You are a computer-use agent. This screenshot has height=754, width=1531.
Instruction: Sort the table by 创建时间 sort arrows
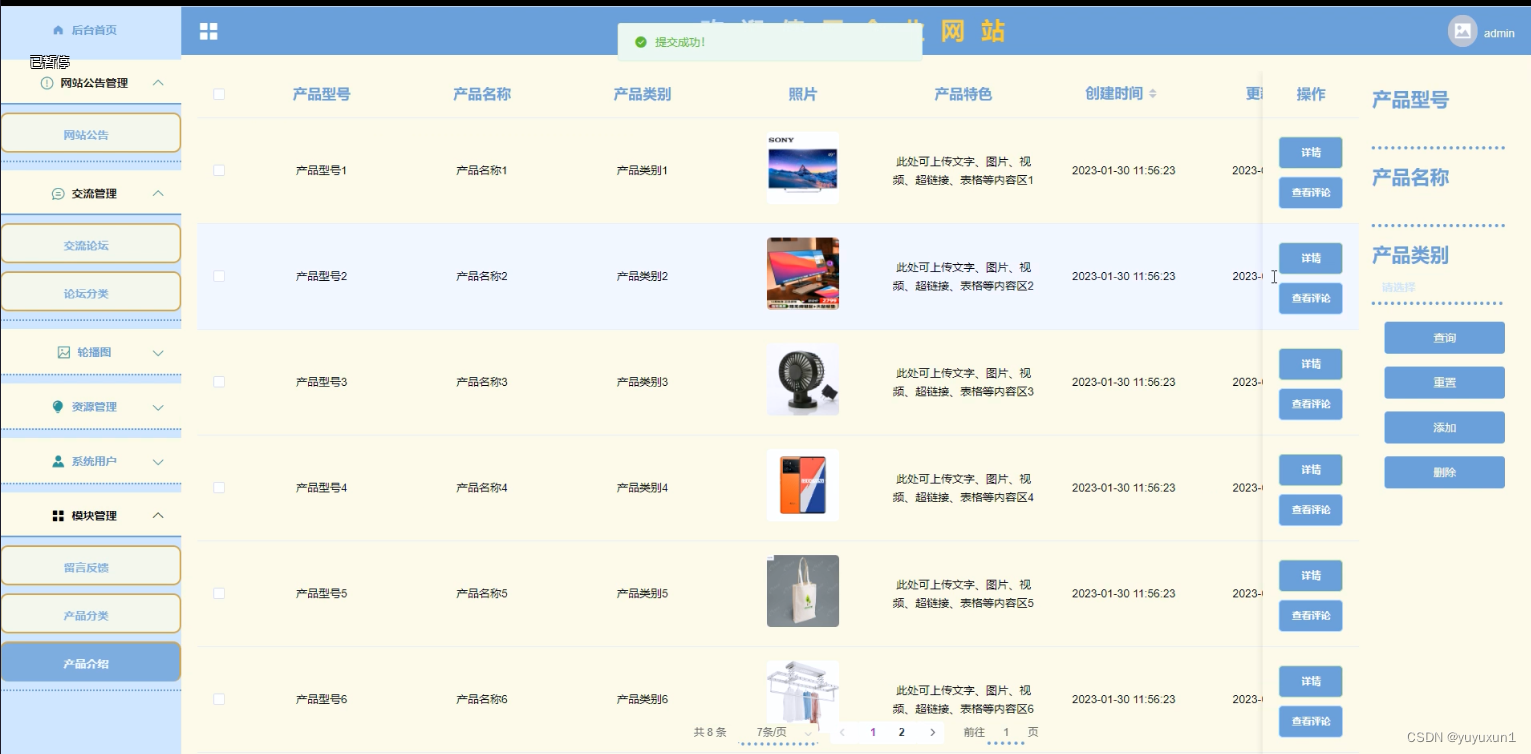(x=1153, y=94)
